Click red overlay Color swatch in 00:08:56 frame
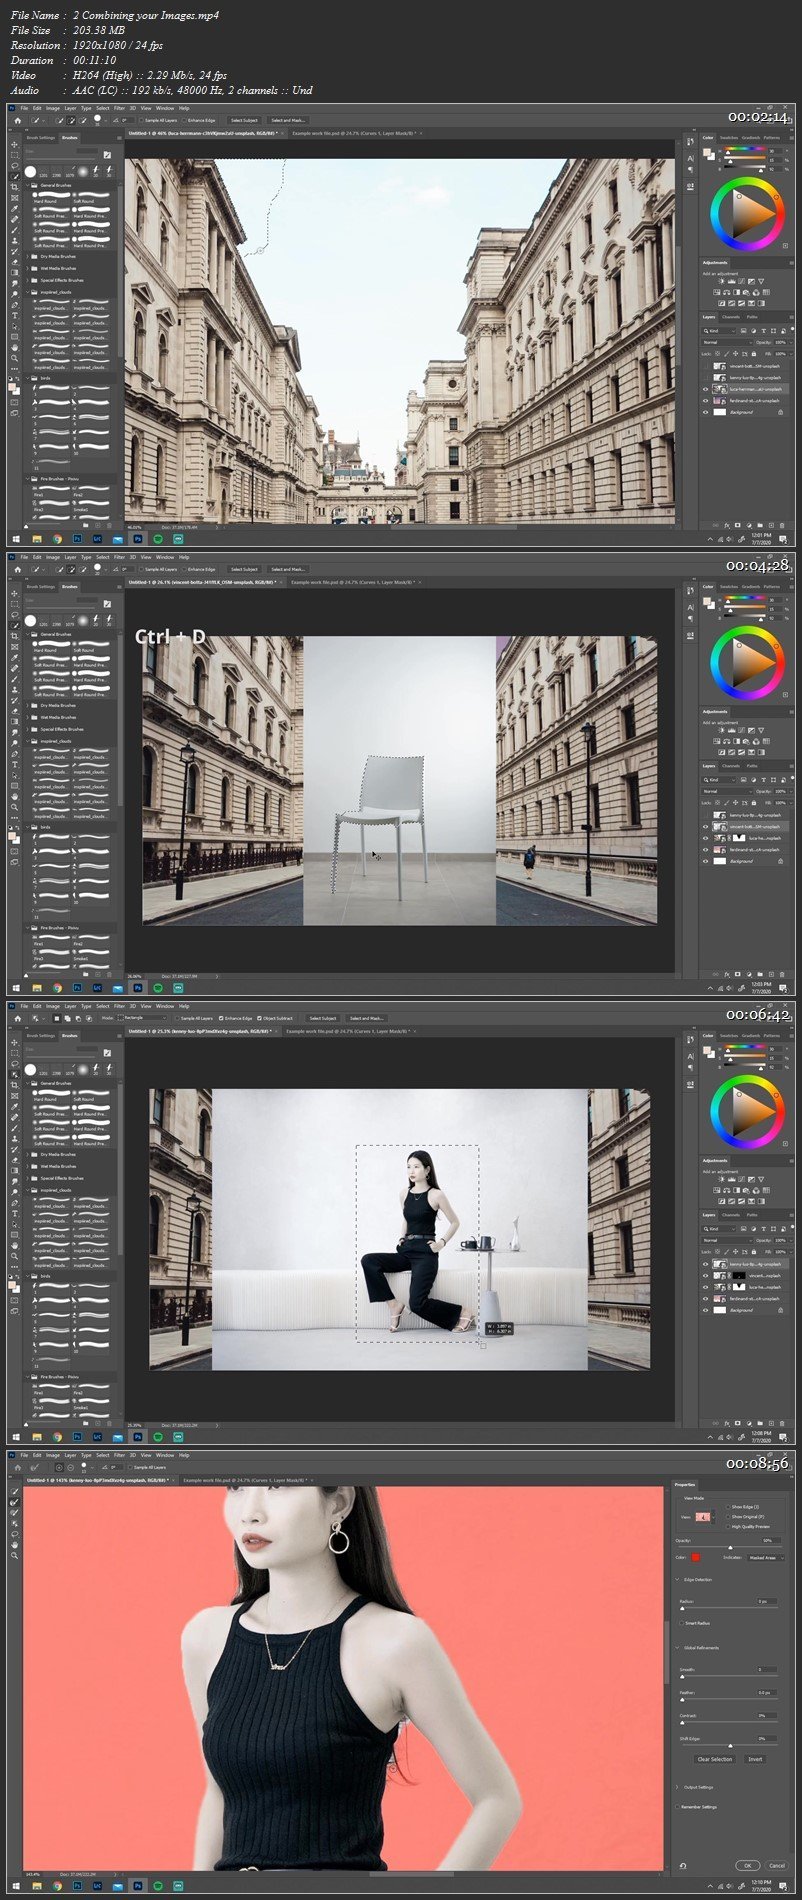The image size is (802, 1900). point(696,1557)
